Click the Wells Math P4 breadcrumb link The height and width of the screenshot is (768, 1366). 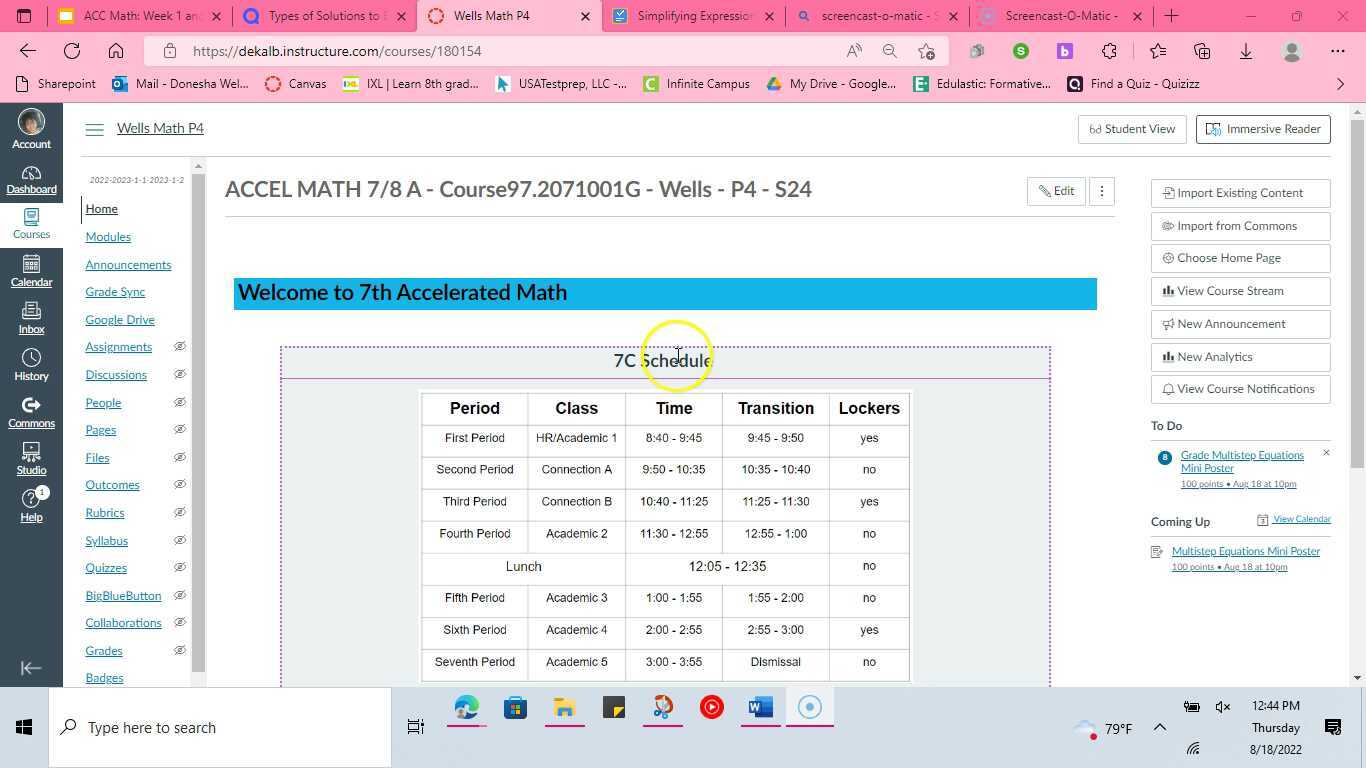(160, 128)
